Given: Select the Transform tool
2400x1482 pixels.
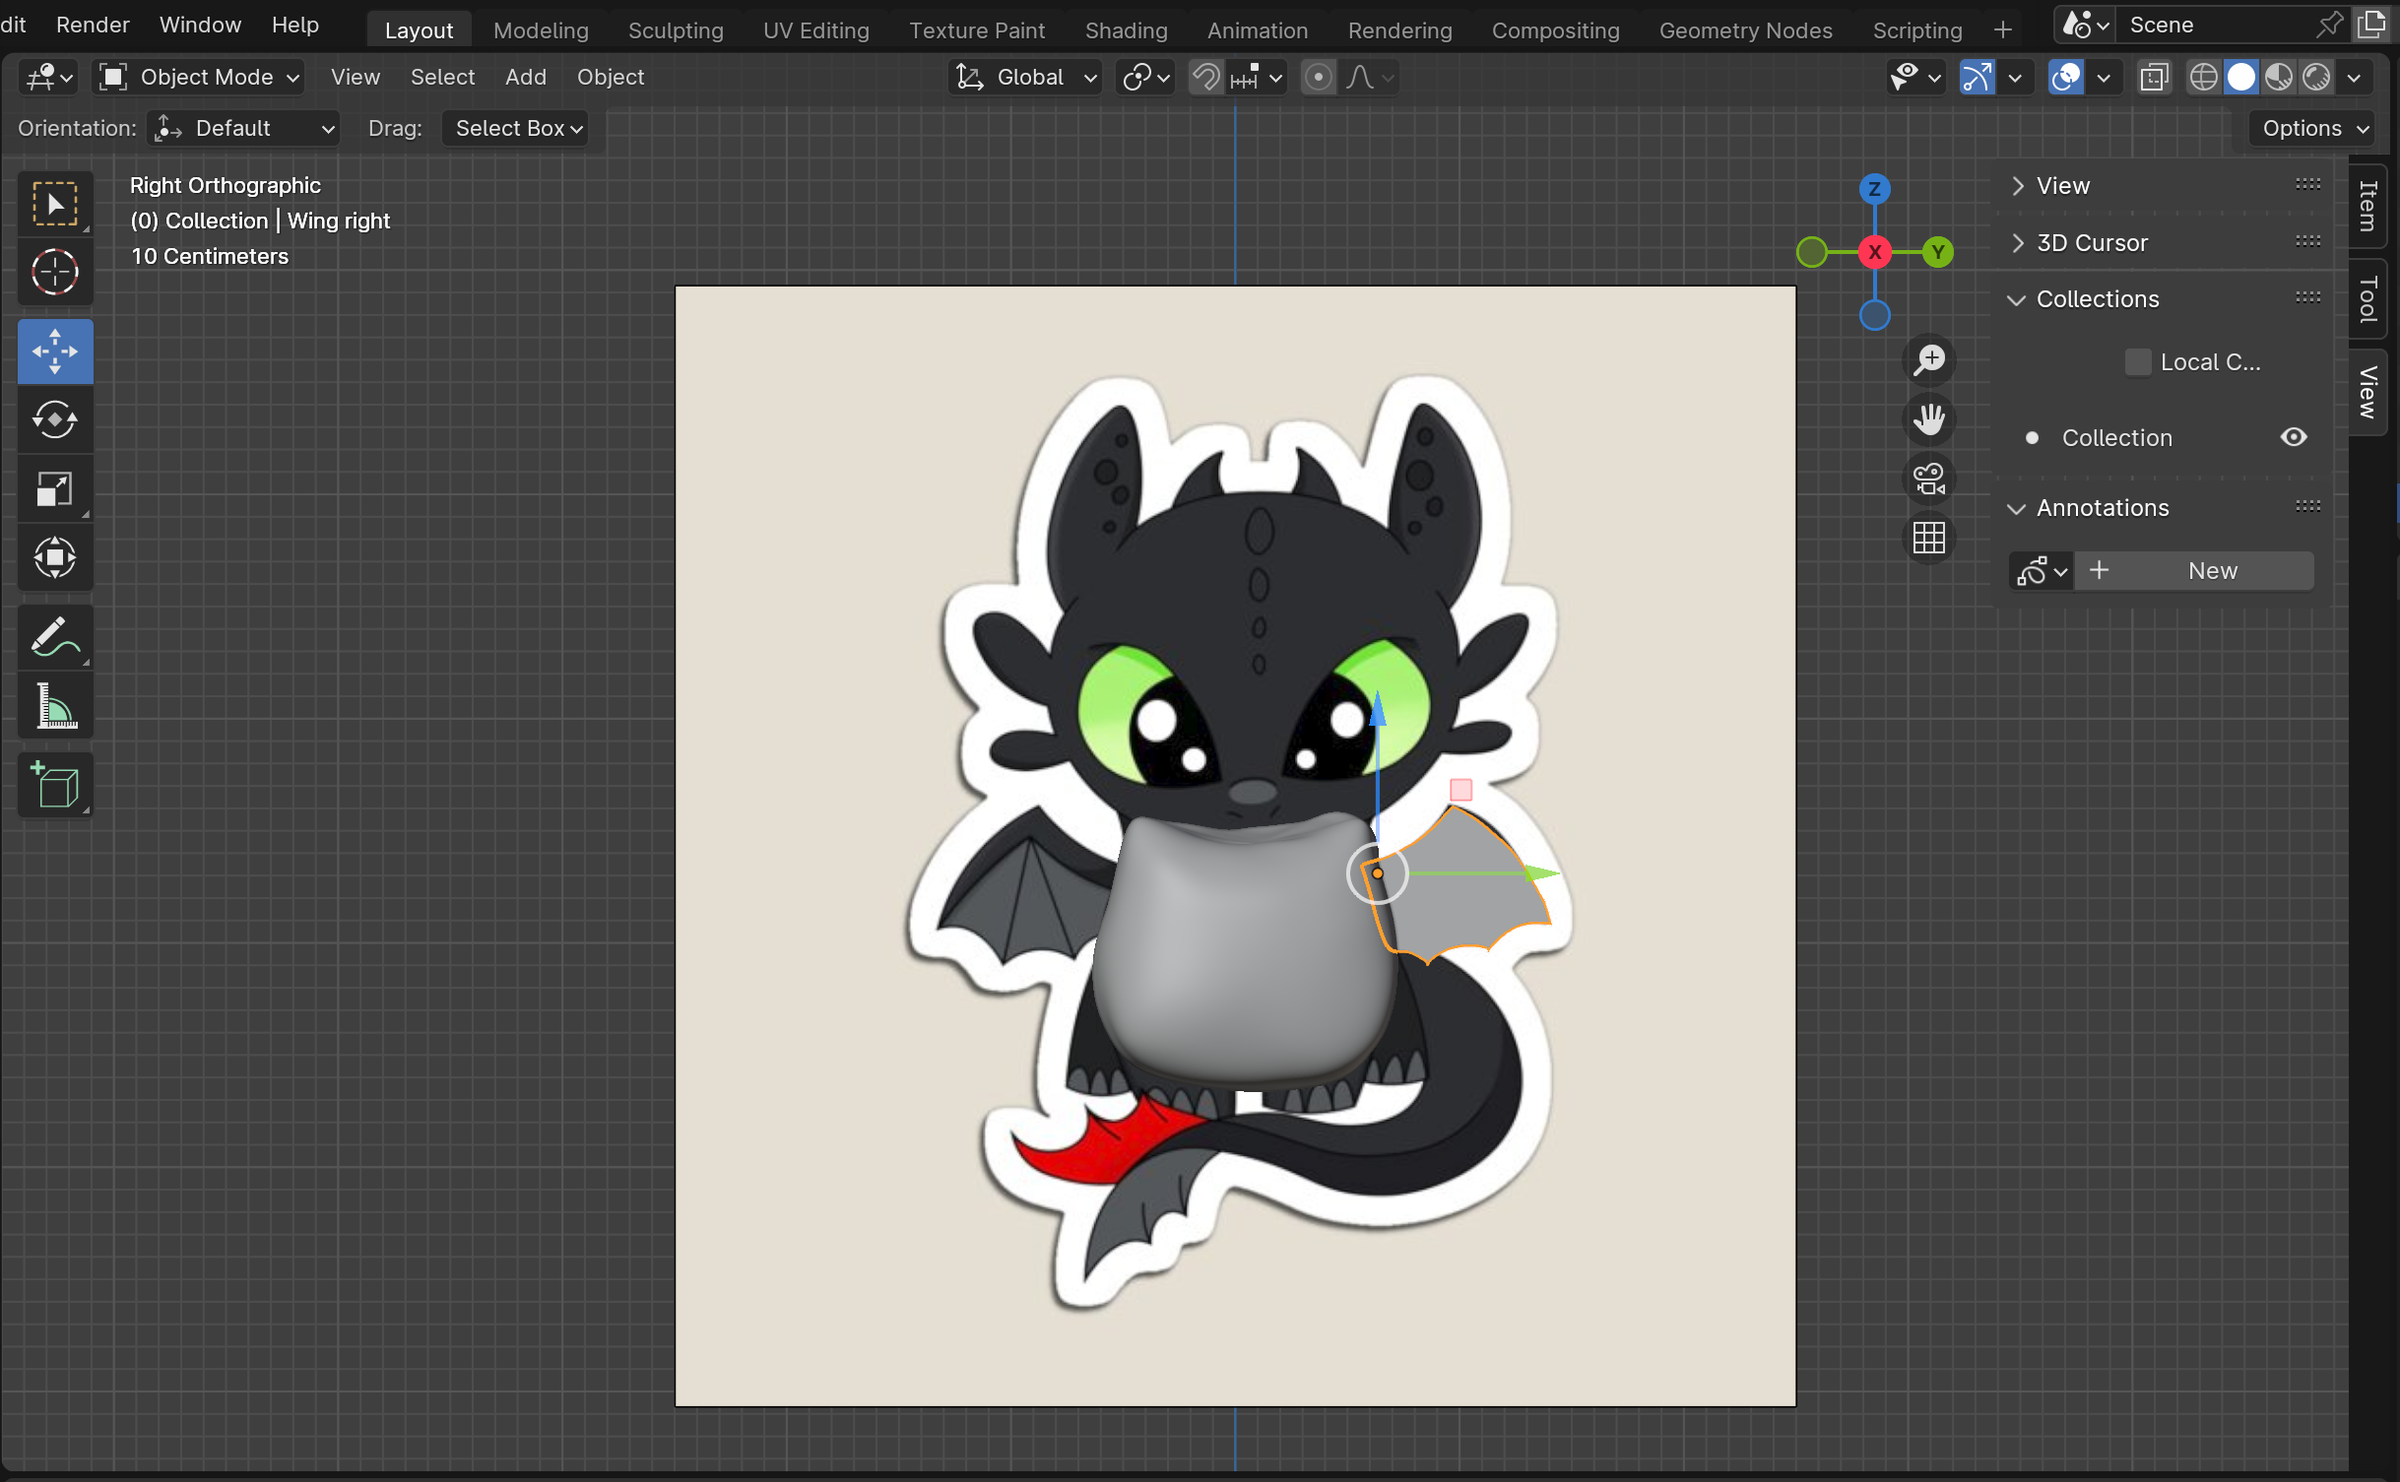Looking at the screenshot, I should point(55,557).
